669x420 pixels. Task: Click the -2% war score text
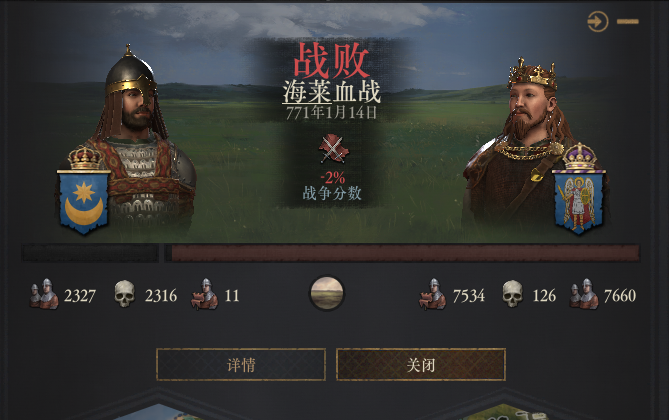333,178
